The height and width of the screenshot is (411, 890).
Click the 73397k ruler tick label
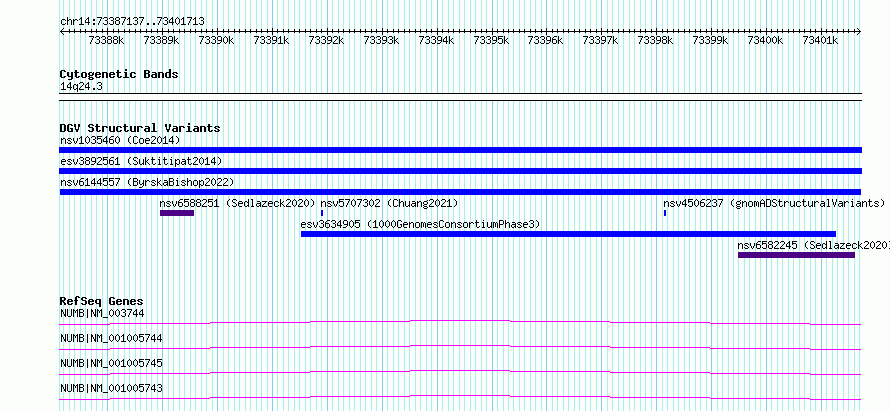(601, 40)
